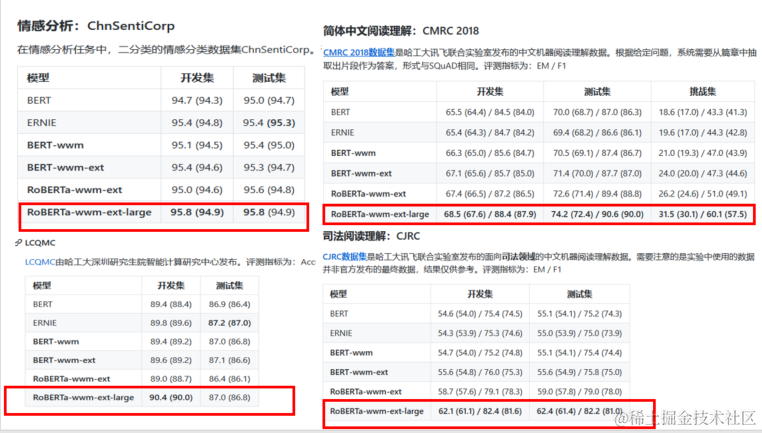The image size is (762, 433).
Task: Click the cell 95.3 (94.7)
Action: [269, 167]
